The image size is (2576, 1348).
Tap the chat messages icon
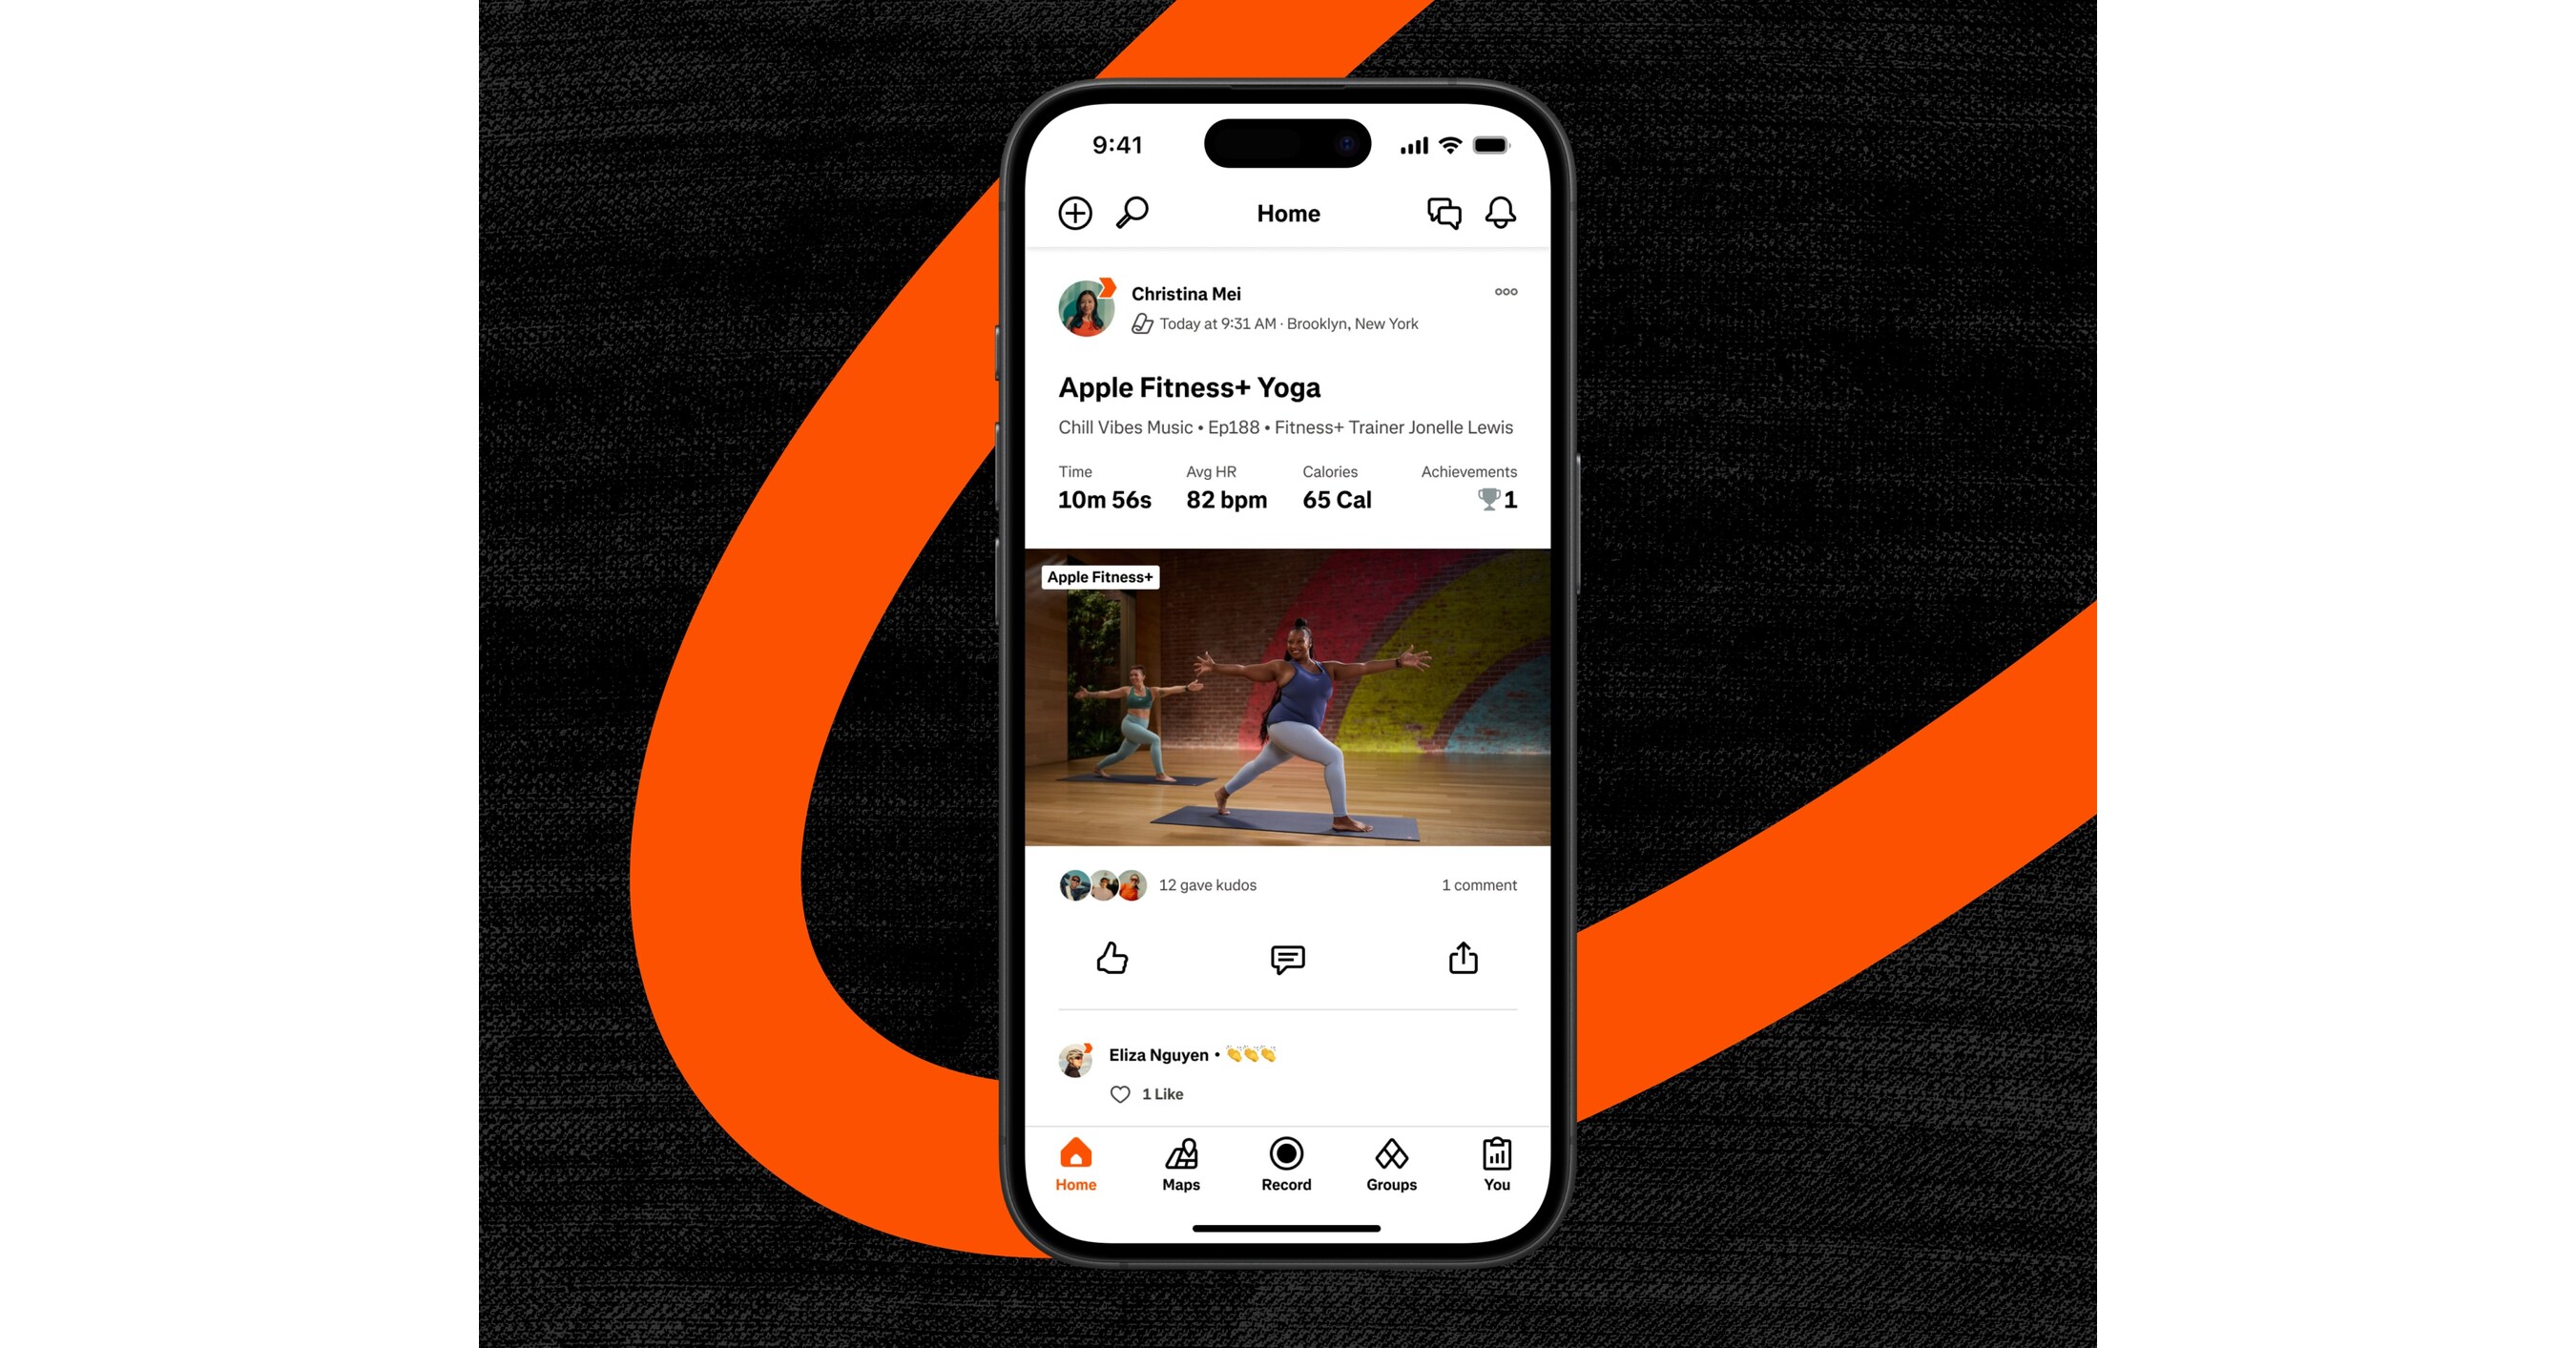pyautogui.click(x=1444, y=213)
